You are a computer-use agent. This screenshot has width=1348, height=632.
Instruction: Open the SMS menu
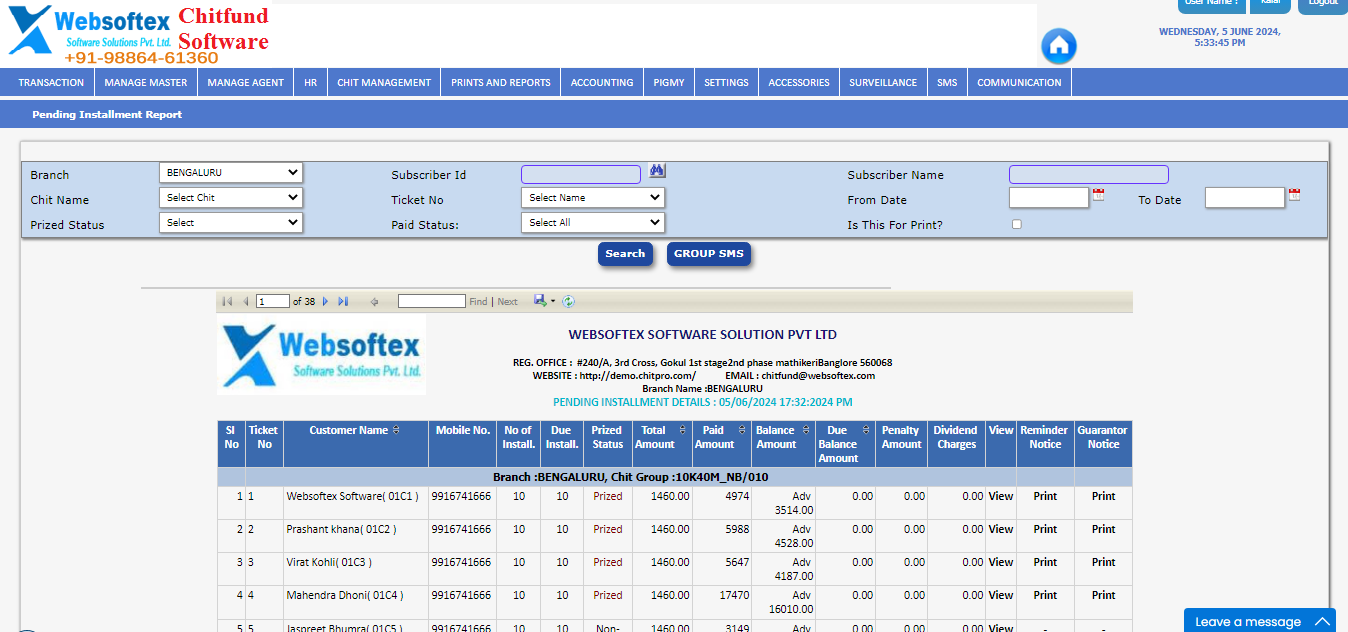(947, 83)
